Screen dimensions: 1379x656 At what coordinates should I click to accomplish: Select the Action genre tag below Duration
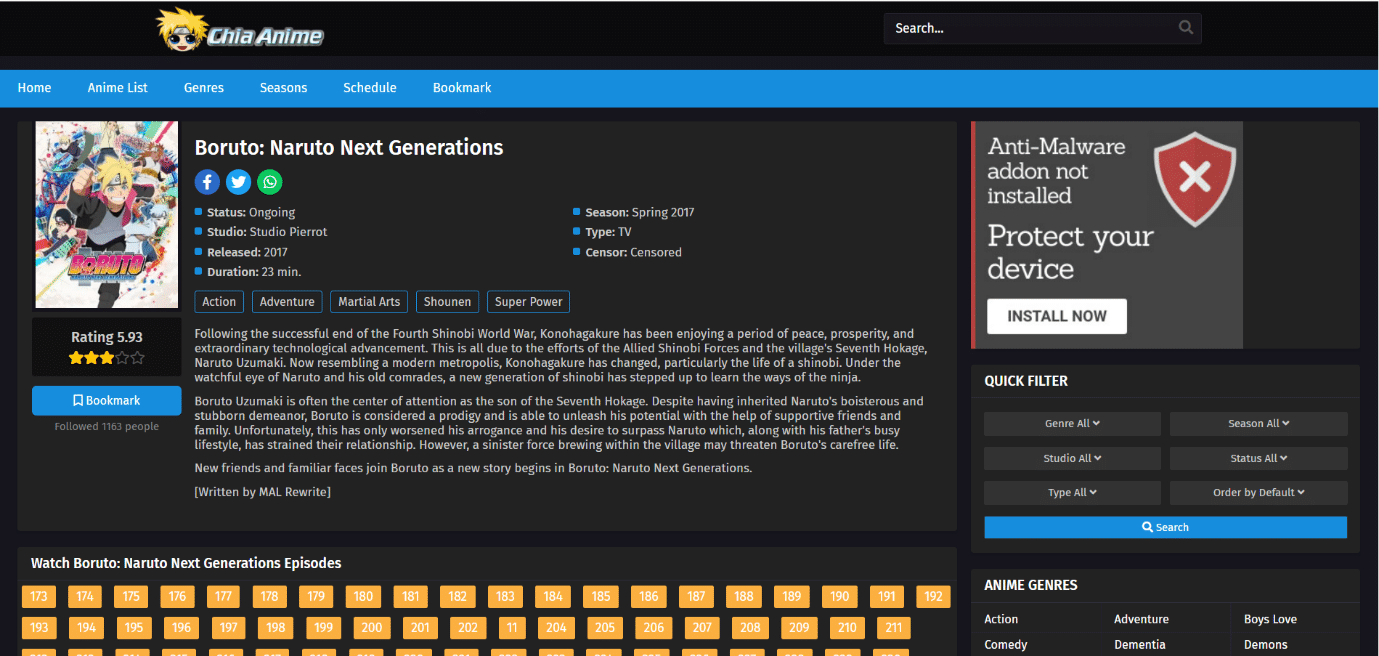[x=219, y=302]
